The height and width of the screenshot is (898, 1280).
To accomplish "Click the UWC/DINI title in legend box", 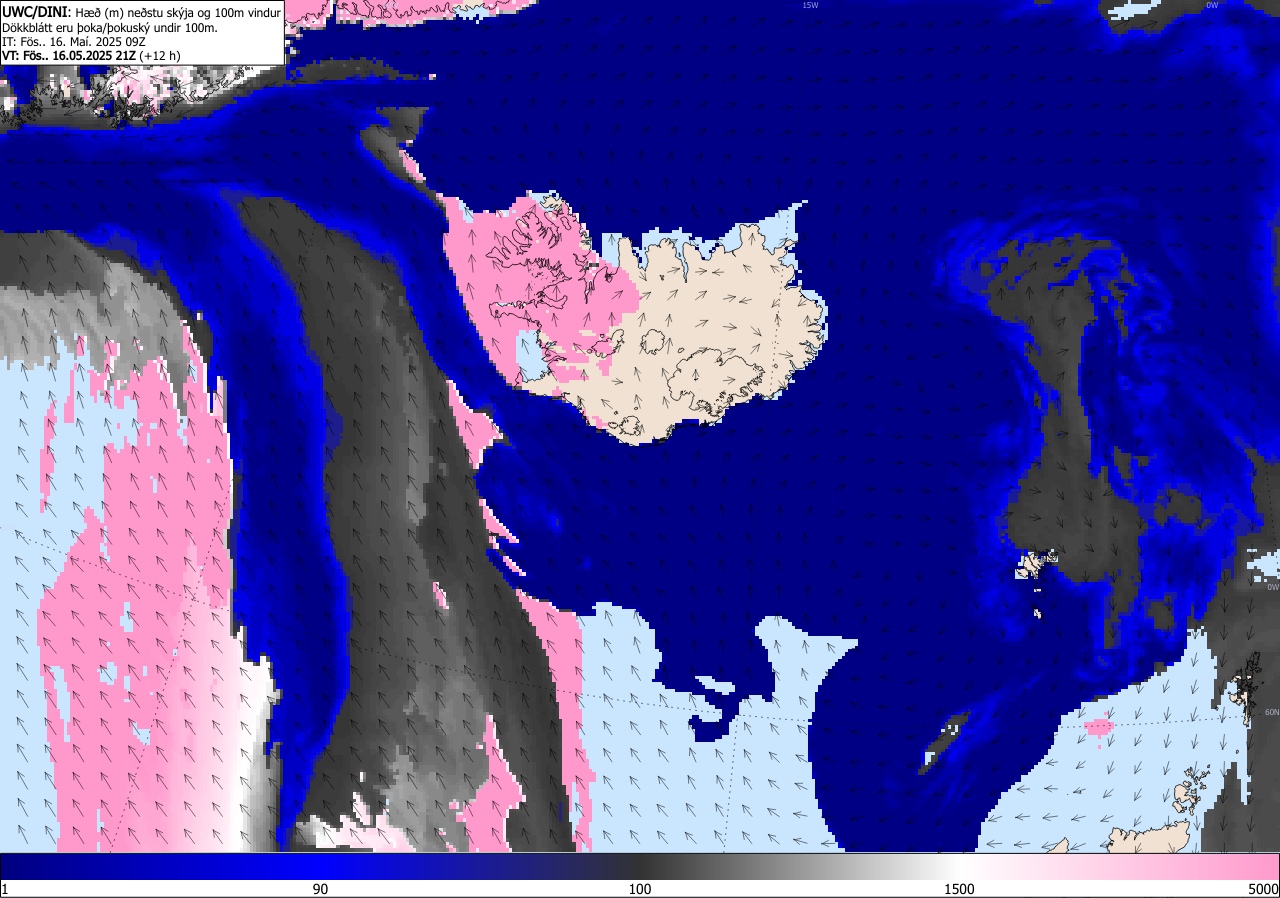I will coord(35,11).
